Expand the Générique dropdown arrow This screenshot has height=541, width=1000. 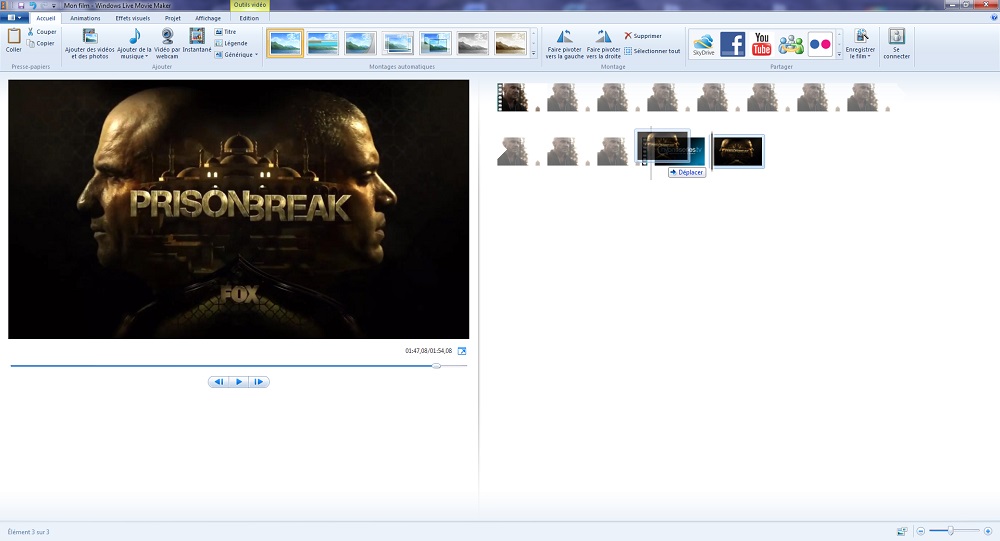pyautogui.click(x=256, y=55)
